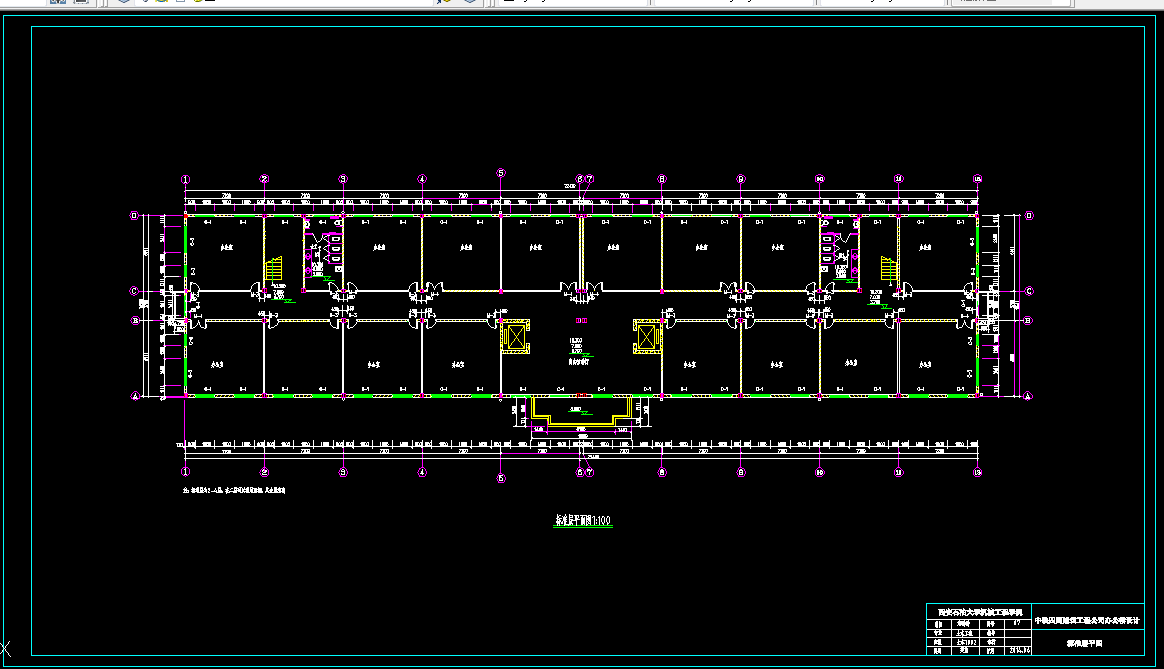Click lower grid bubble number 1
This screenshot has width=1164, height=669.
[186, 471]
